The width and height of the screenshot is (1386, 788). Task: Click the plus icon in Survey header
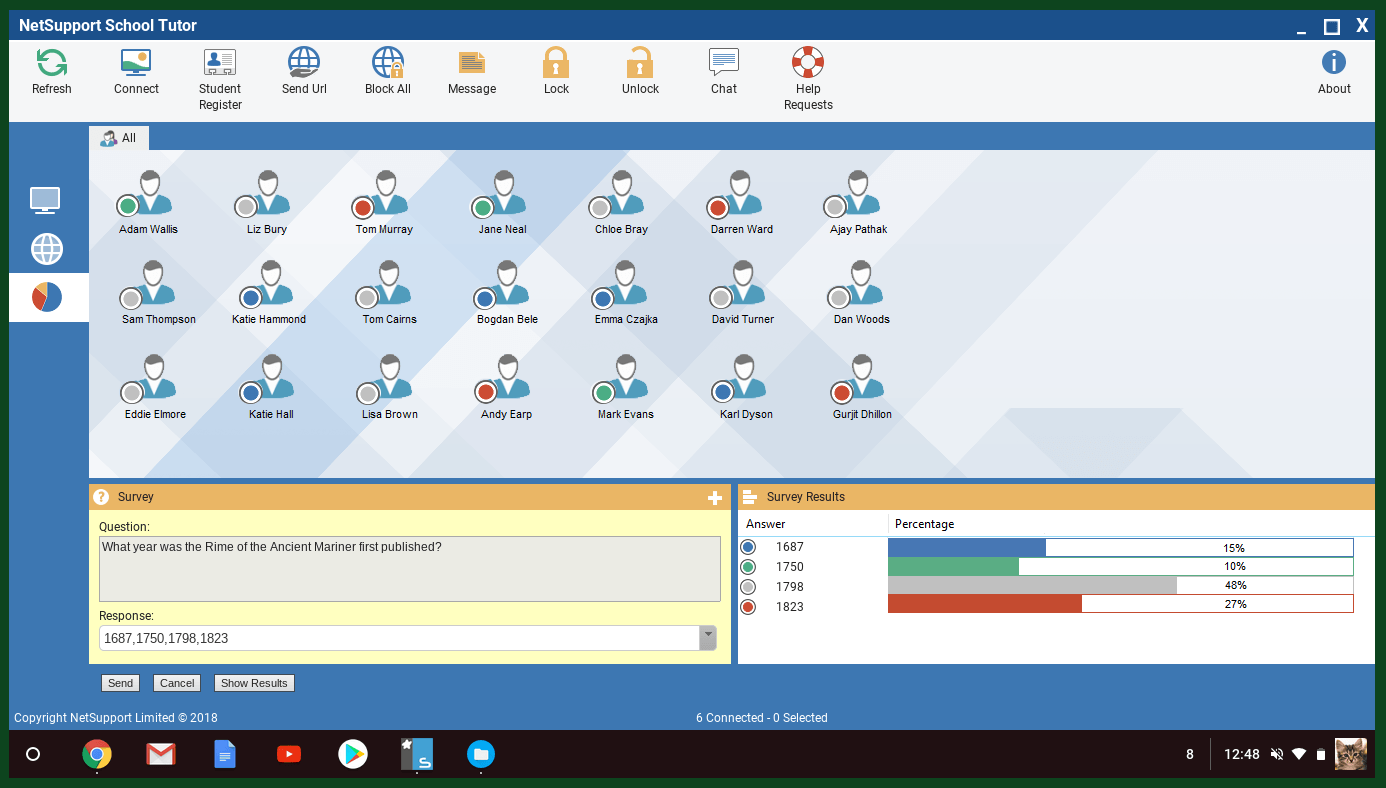coord(715,498)
